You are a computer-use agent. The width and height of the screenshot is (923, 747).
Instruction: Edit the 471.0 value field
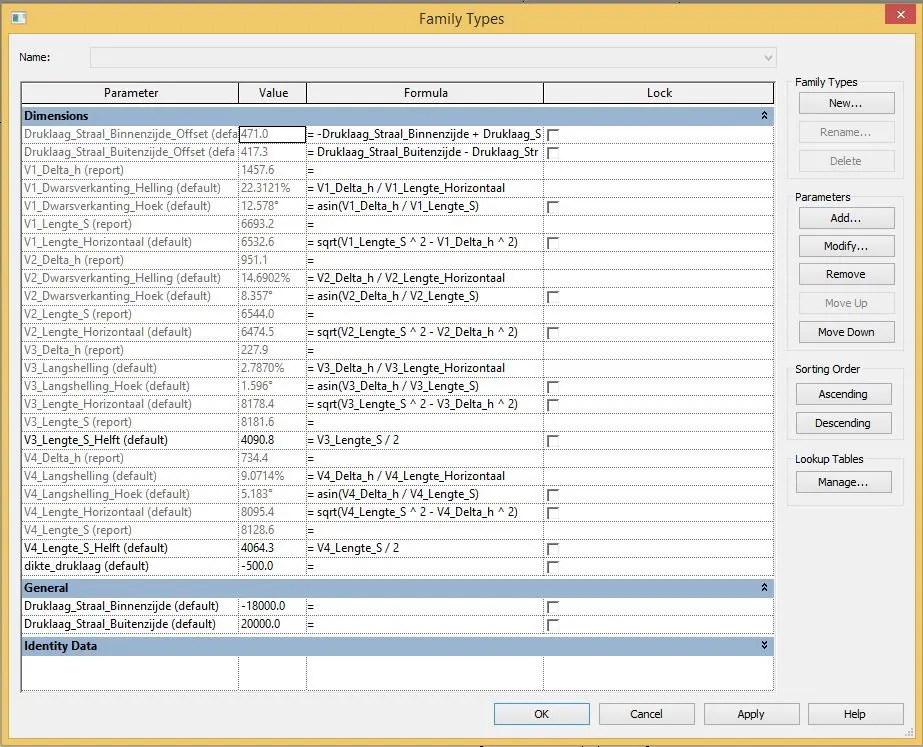click(x=273, y=134)
